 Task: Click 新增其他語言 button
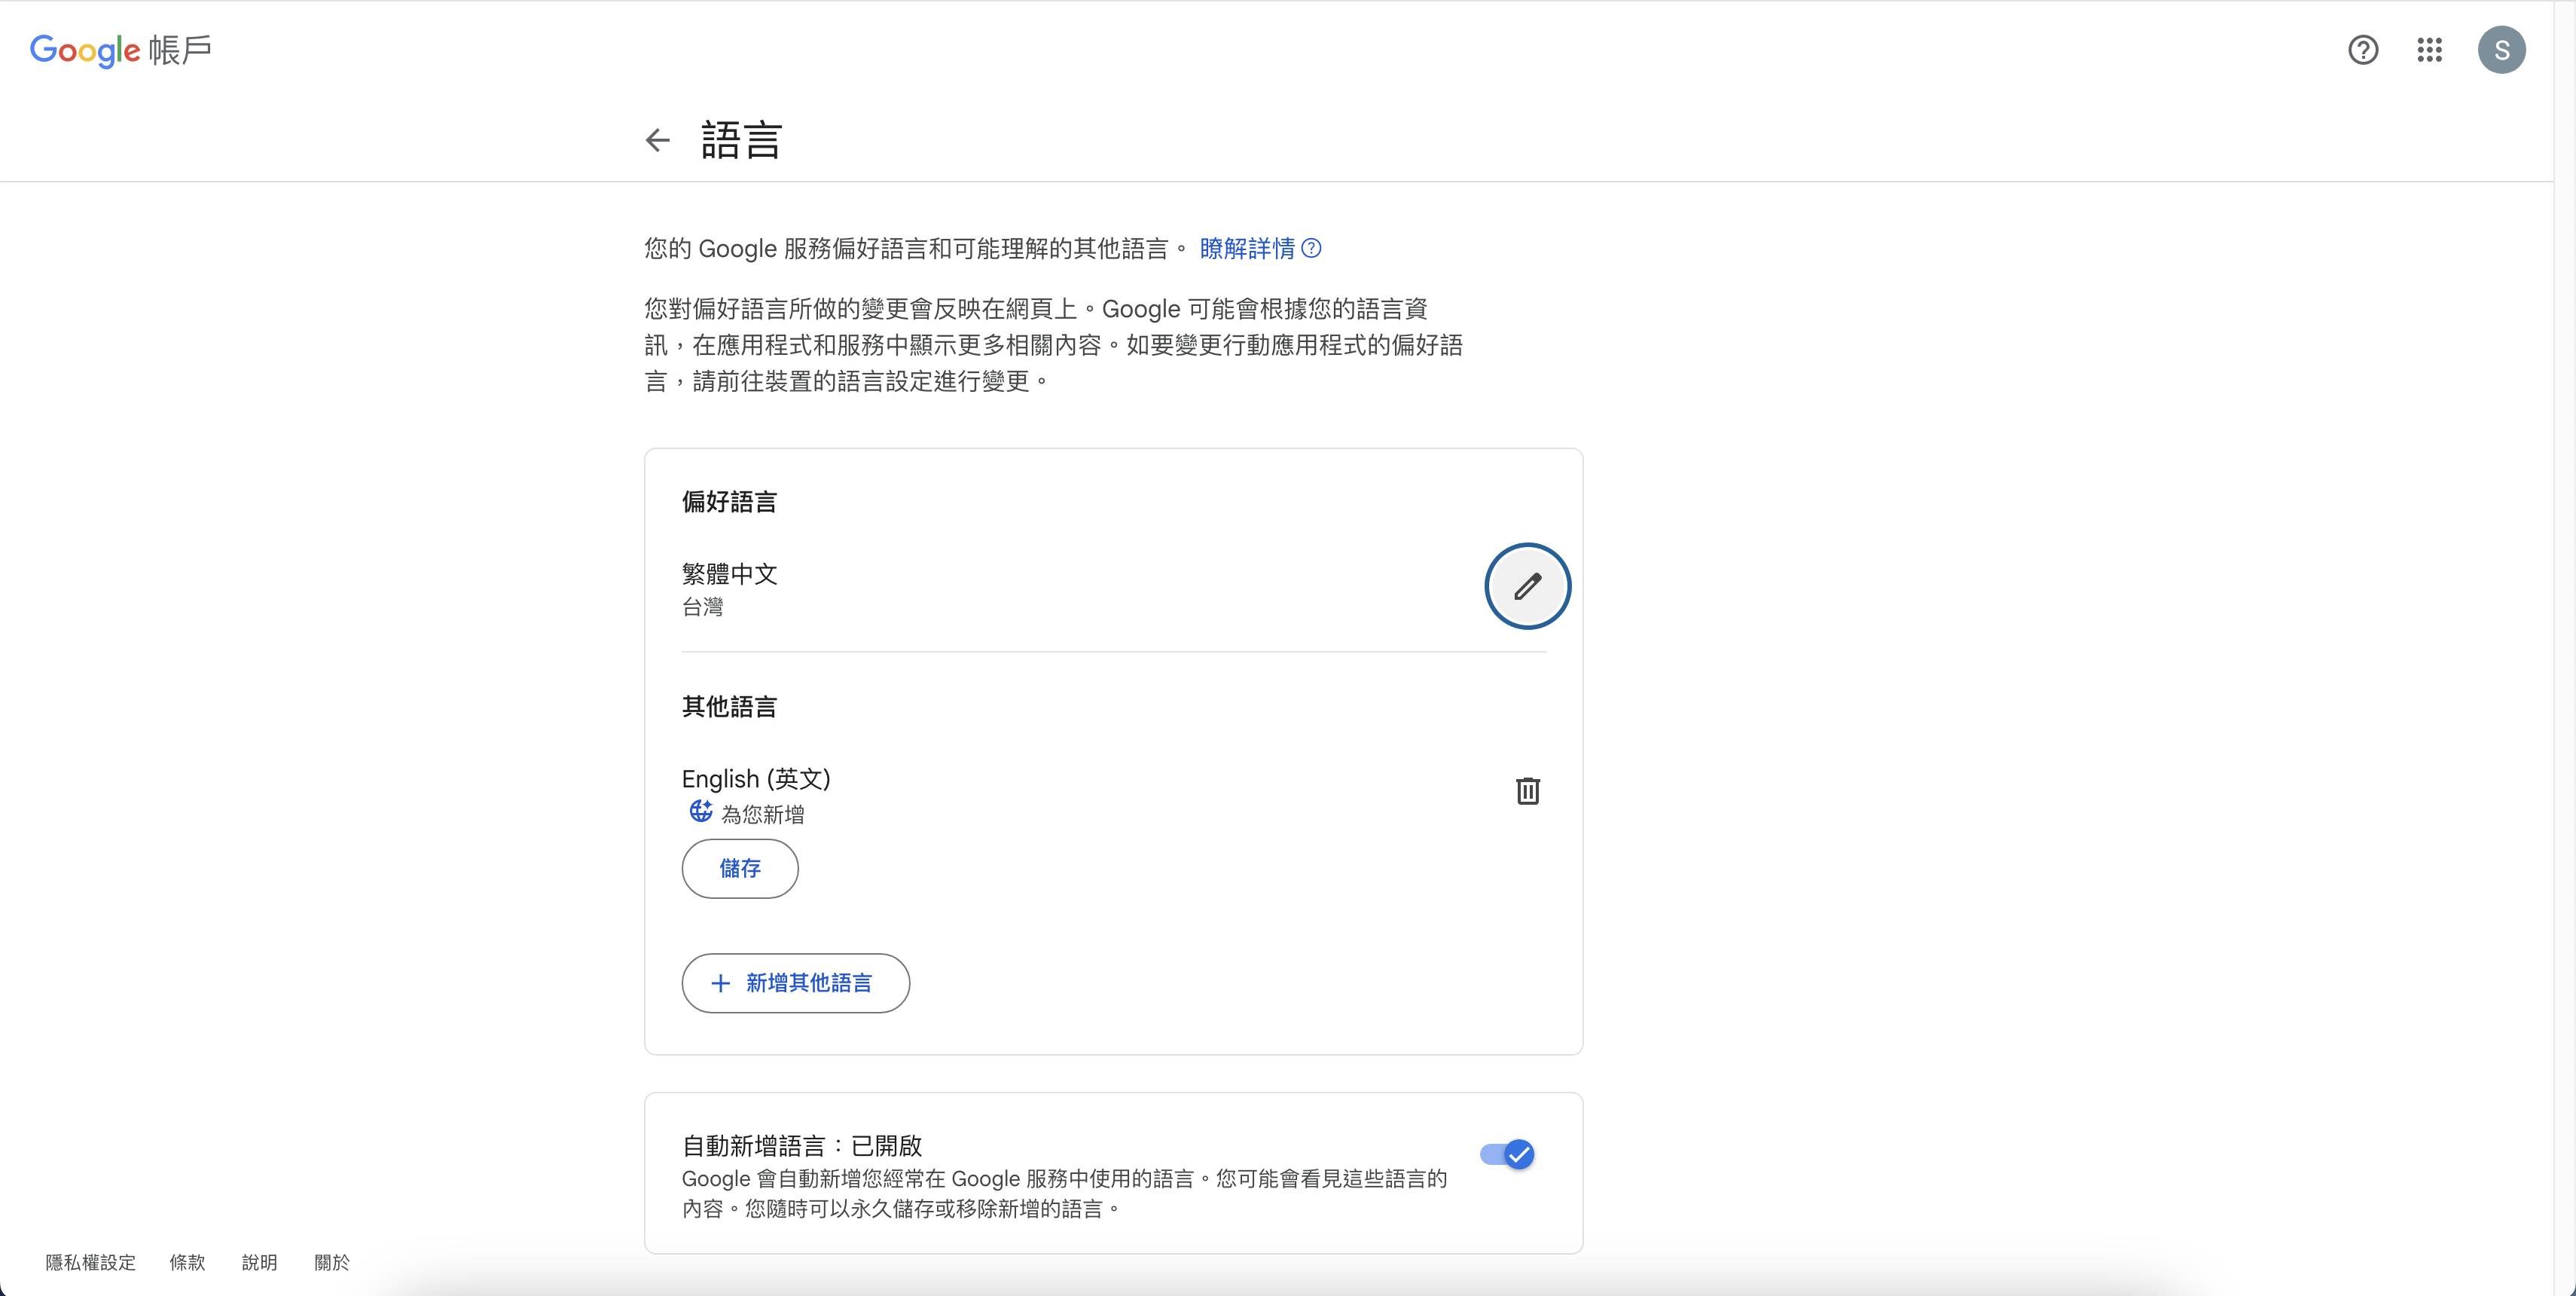point(796,983)
